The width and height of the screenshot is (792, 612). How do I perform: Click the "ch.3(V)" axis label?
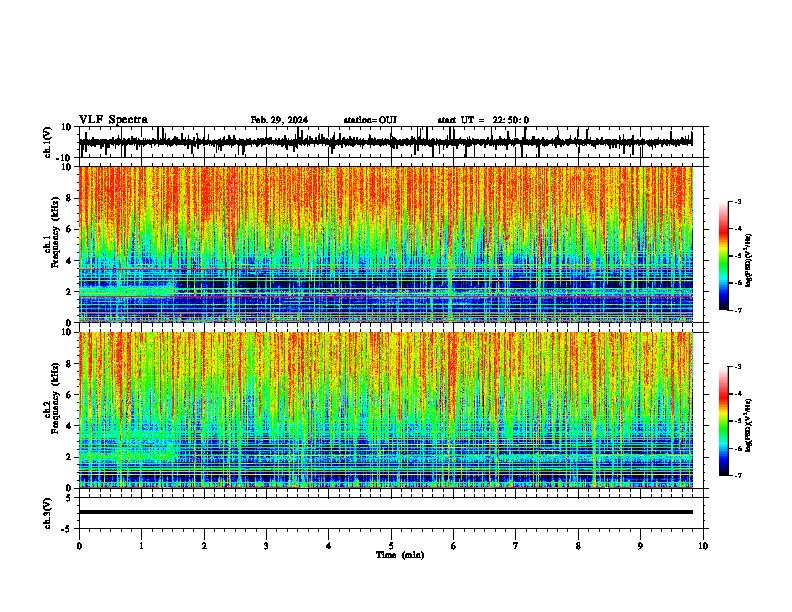(48, 513)
